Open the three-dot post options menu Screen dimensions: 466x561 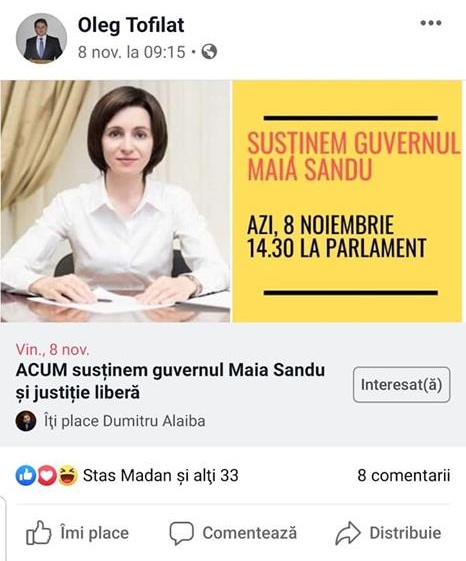coord(431,23)
